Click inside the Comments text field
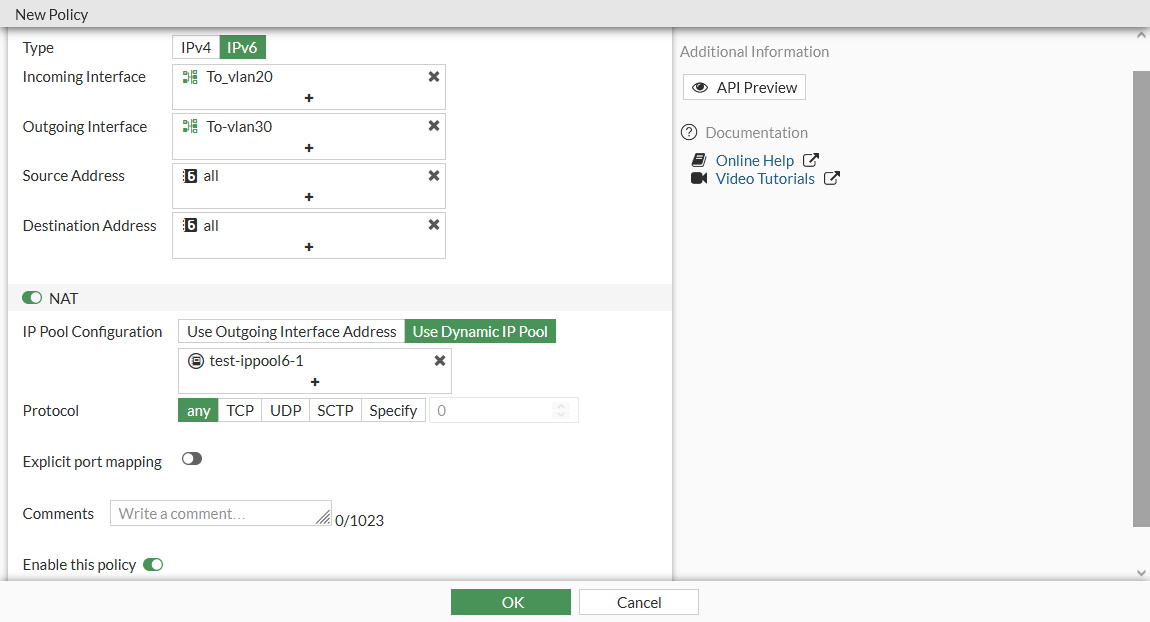 (220, 512)
